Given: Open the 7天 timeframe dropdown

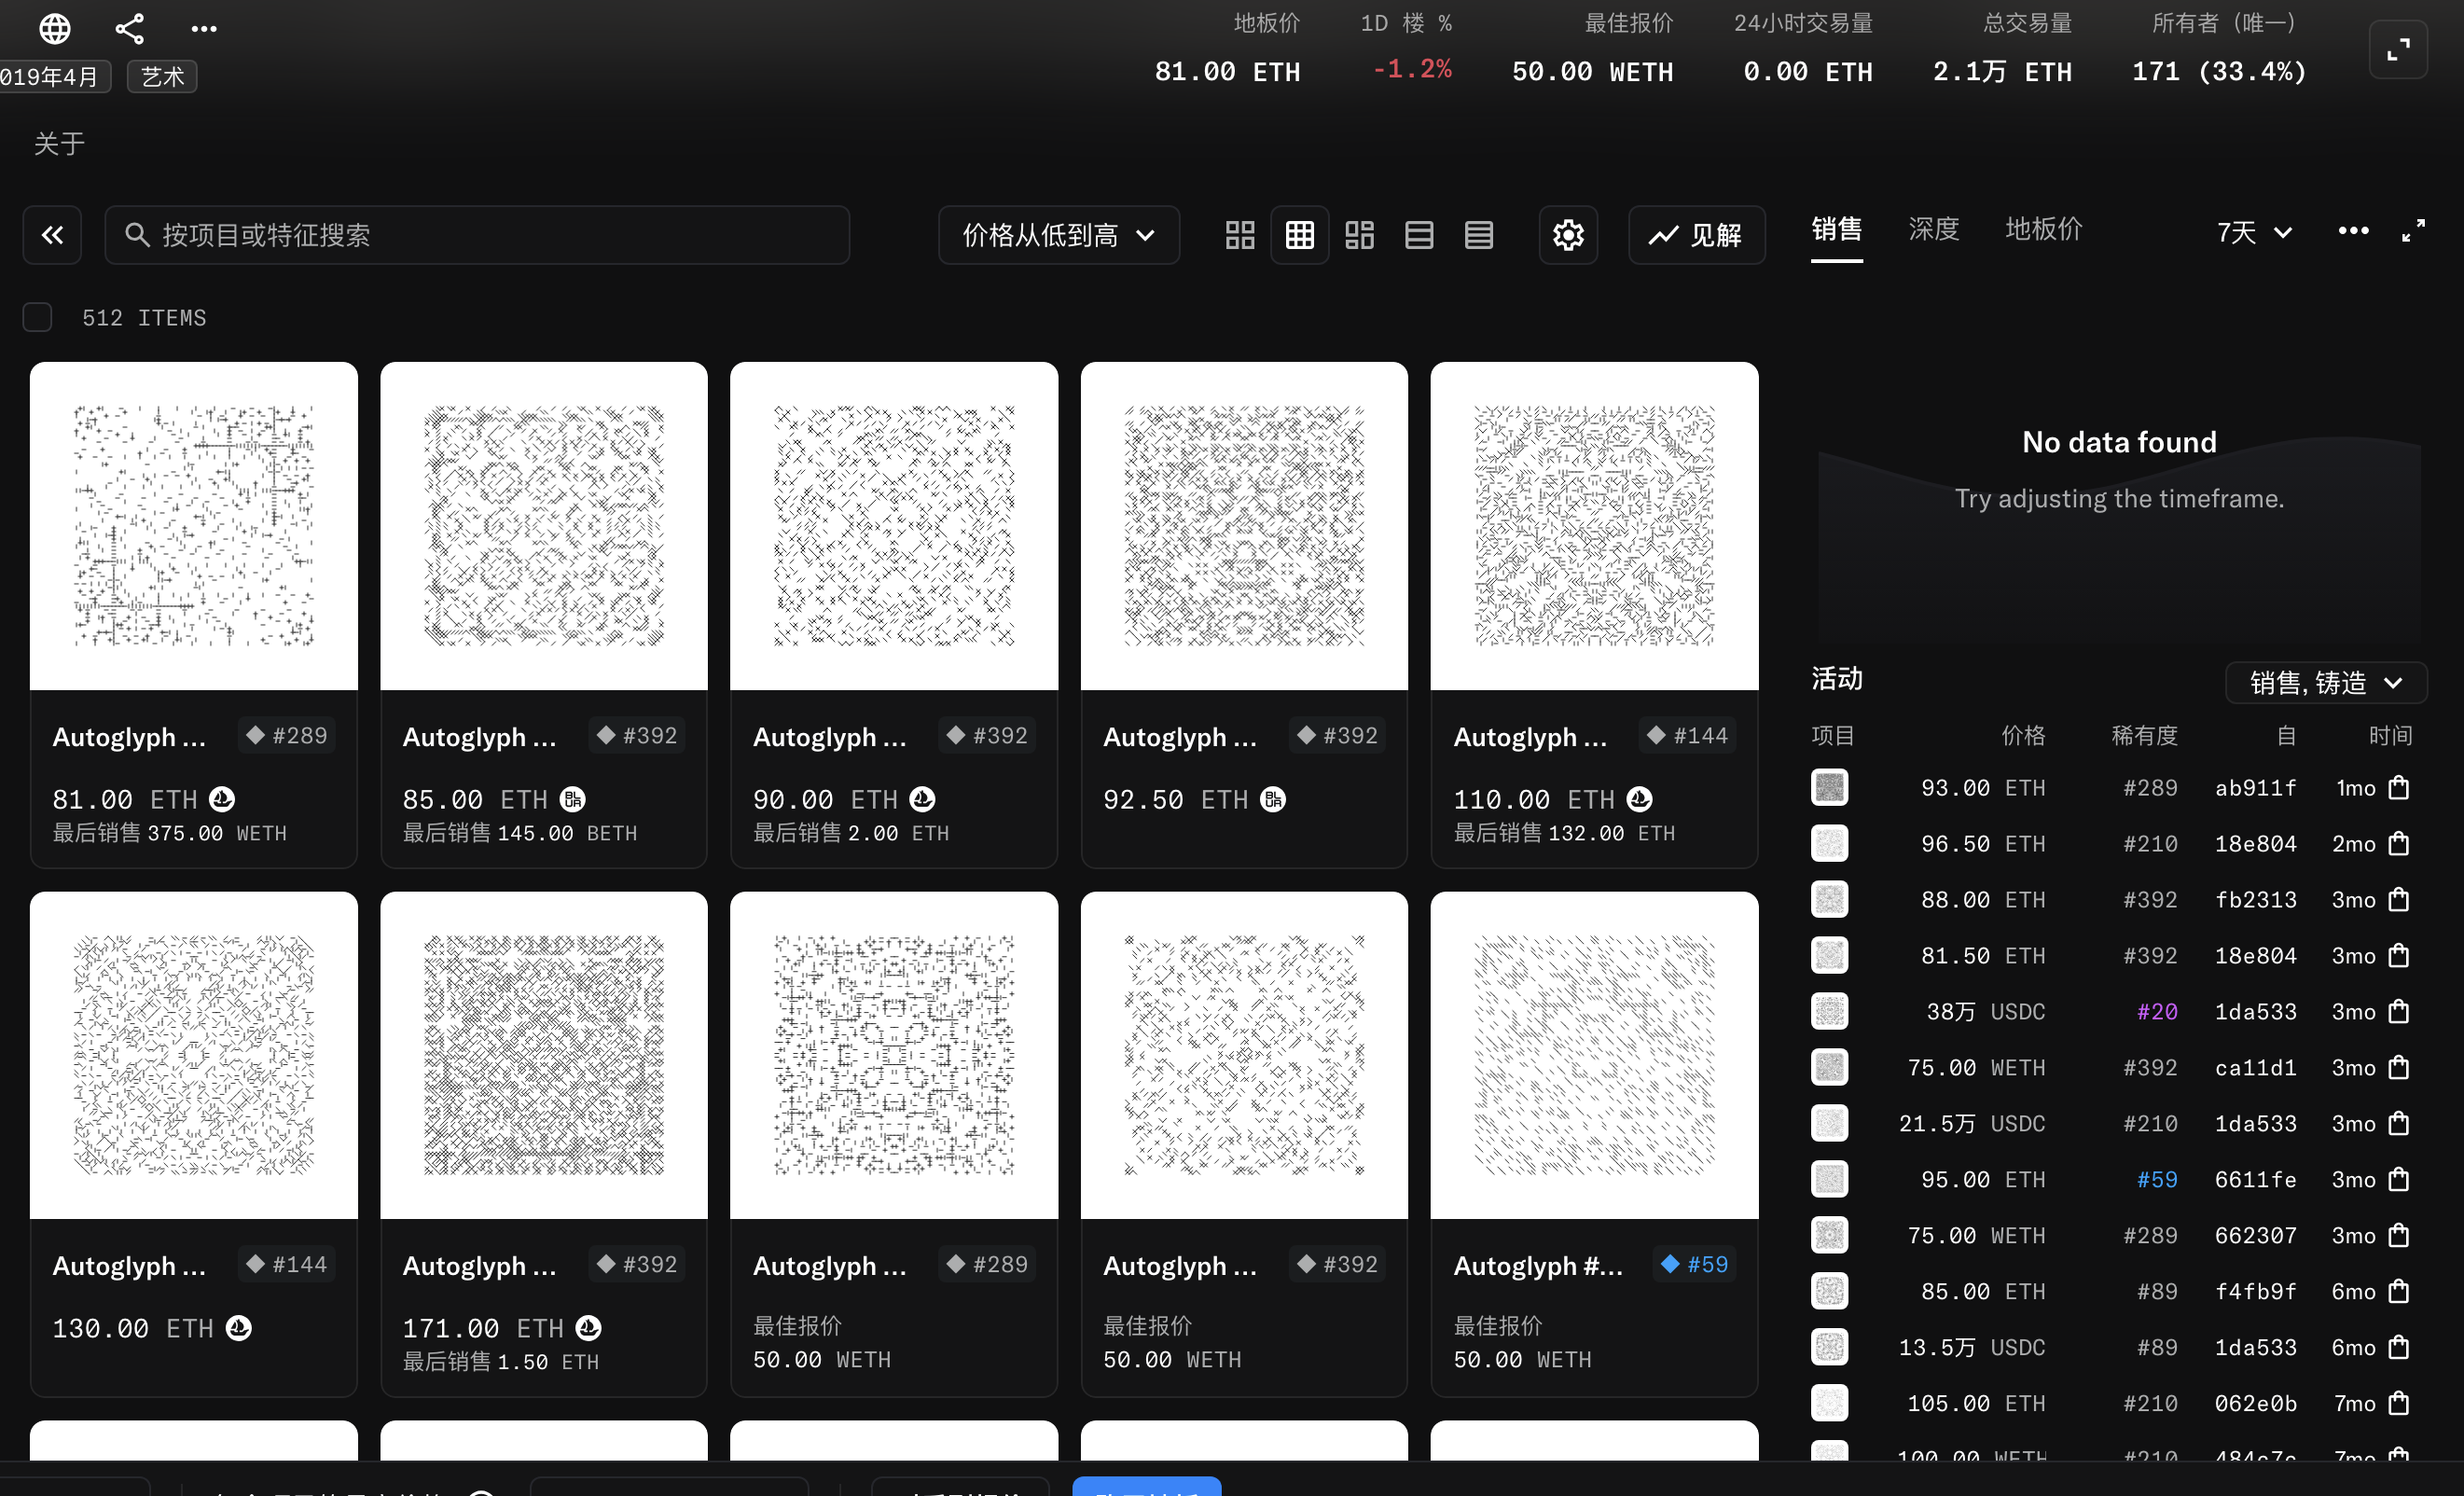Looking at the screenshot, I should click(x=2254, y=232).
